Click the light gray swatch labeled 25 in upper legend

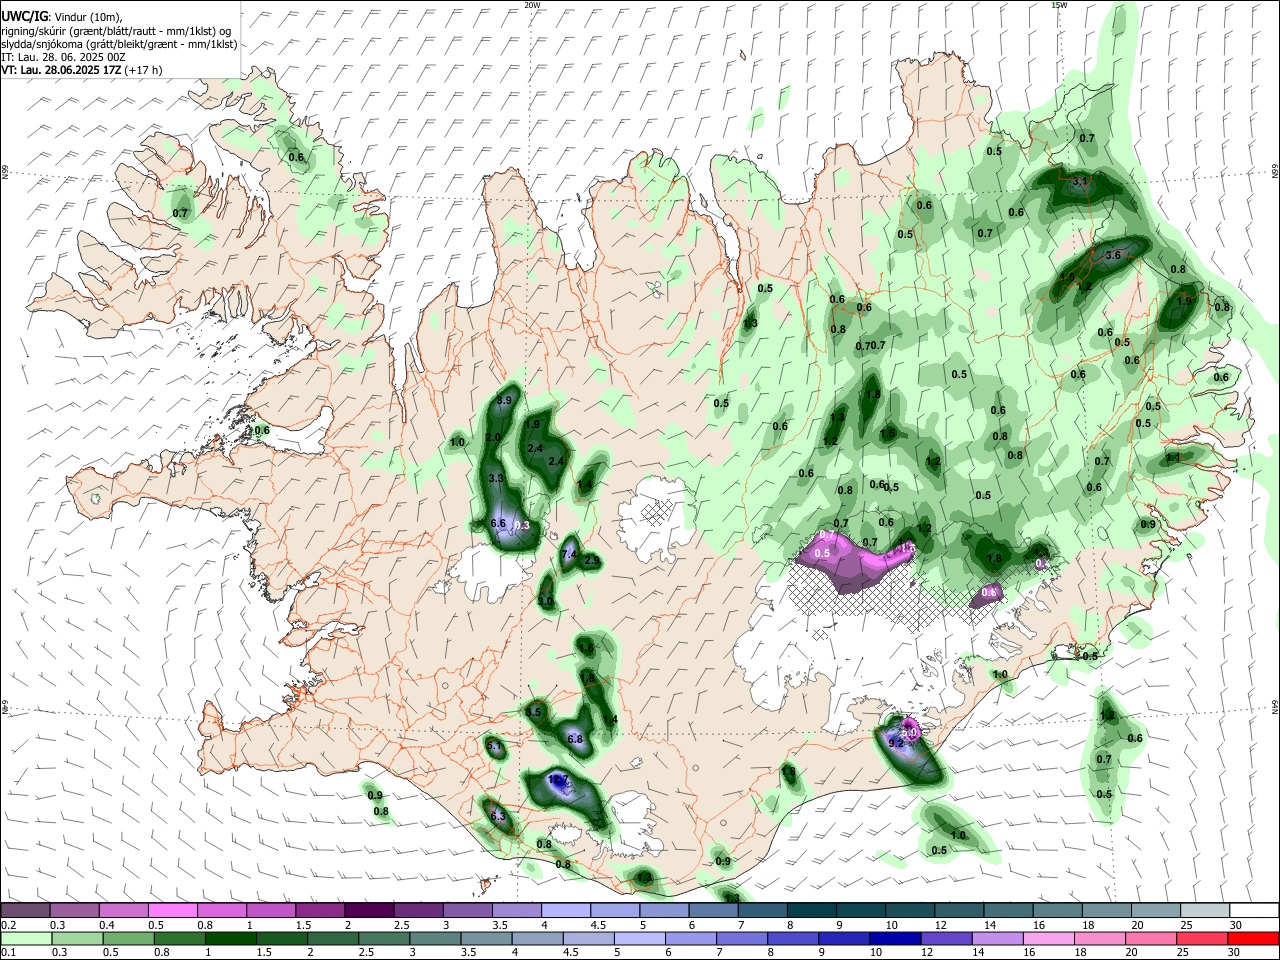pos(1205,910)
